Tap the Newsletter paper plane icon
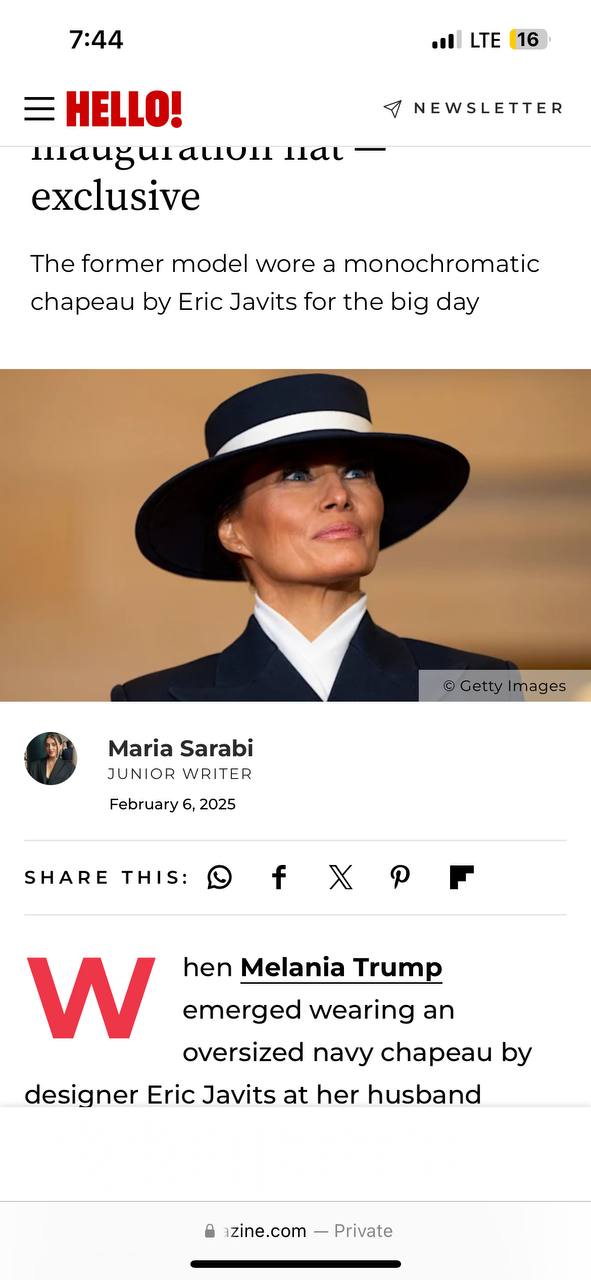The height and width of the screenshot is (1280, 591). click(393, 108)
